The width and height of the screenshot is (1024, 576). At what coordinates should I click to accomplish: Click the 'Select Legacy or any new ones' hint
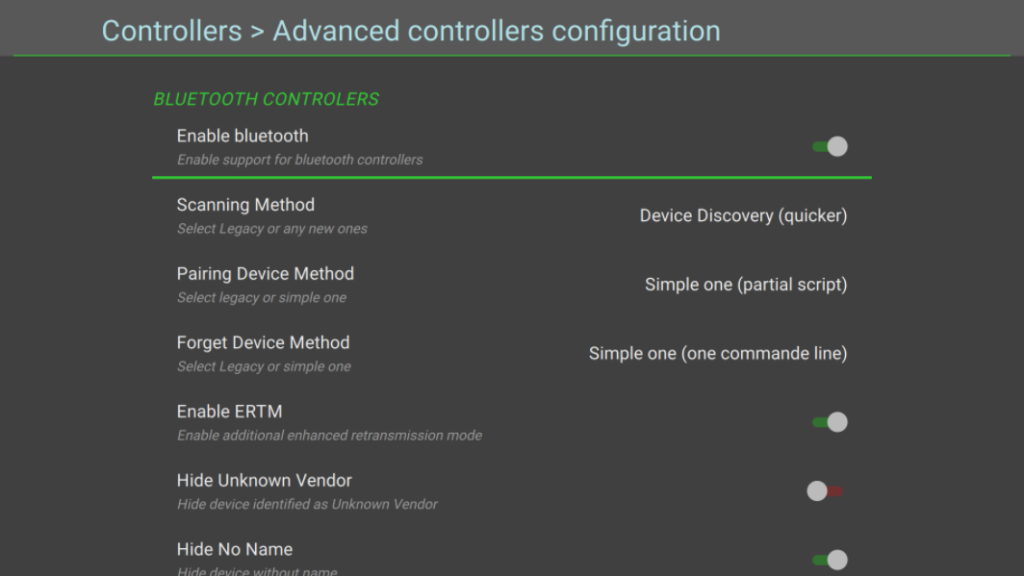[x=272, y=229]
